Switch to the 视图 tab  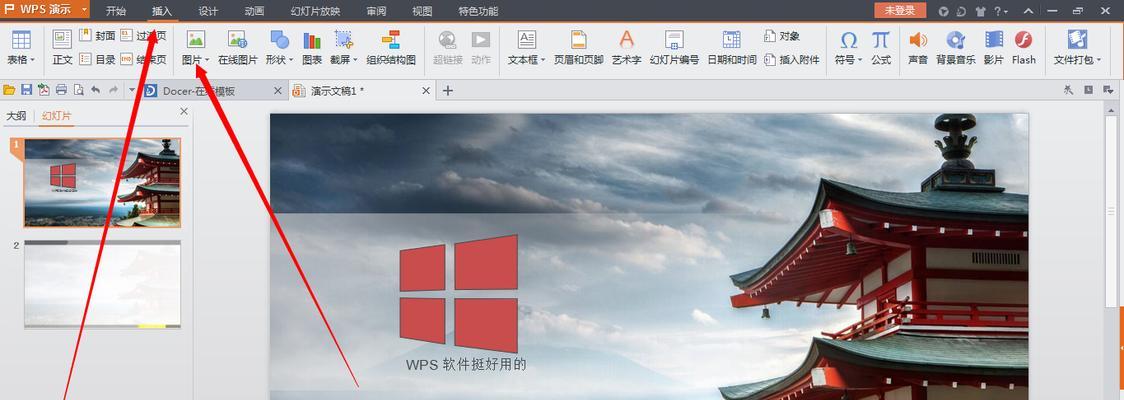(x=422, y=11)
